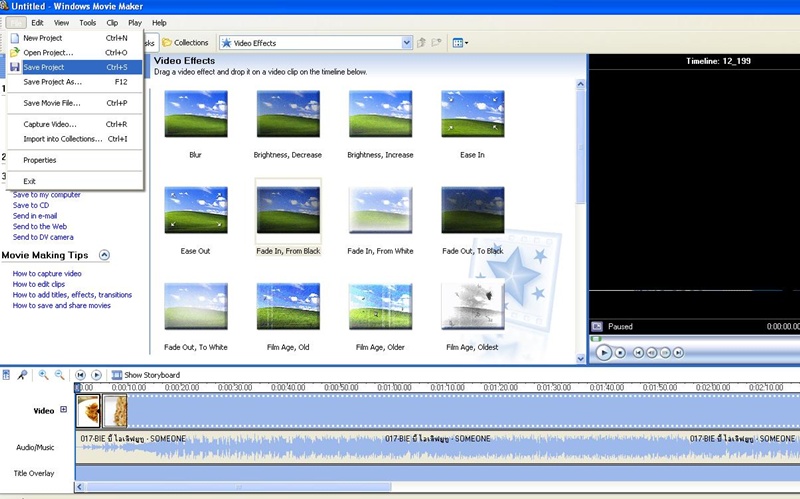This screenshot has width=800, height=499.
Task: Select the Brightness, Decrease effect thumbnail
Action: 288,114
